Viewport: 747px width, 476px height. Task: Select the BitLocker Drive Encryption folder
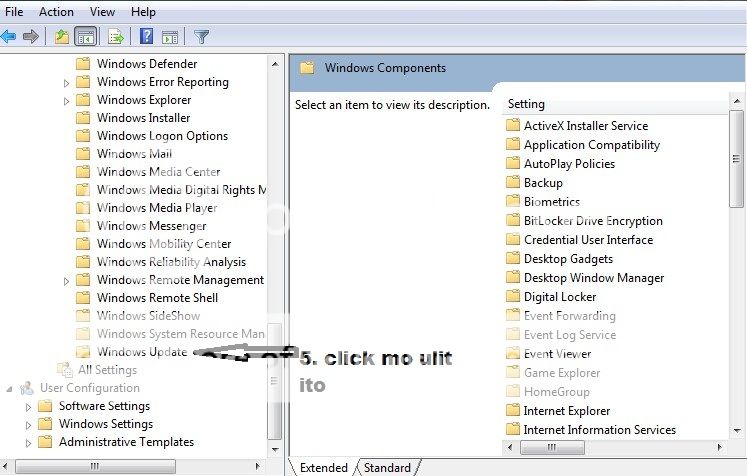pyautogui.click(x=593, y=221)
